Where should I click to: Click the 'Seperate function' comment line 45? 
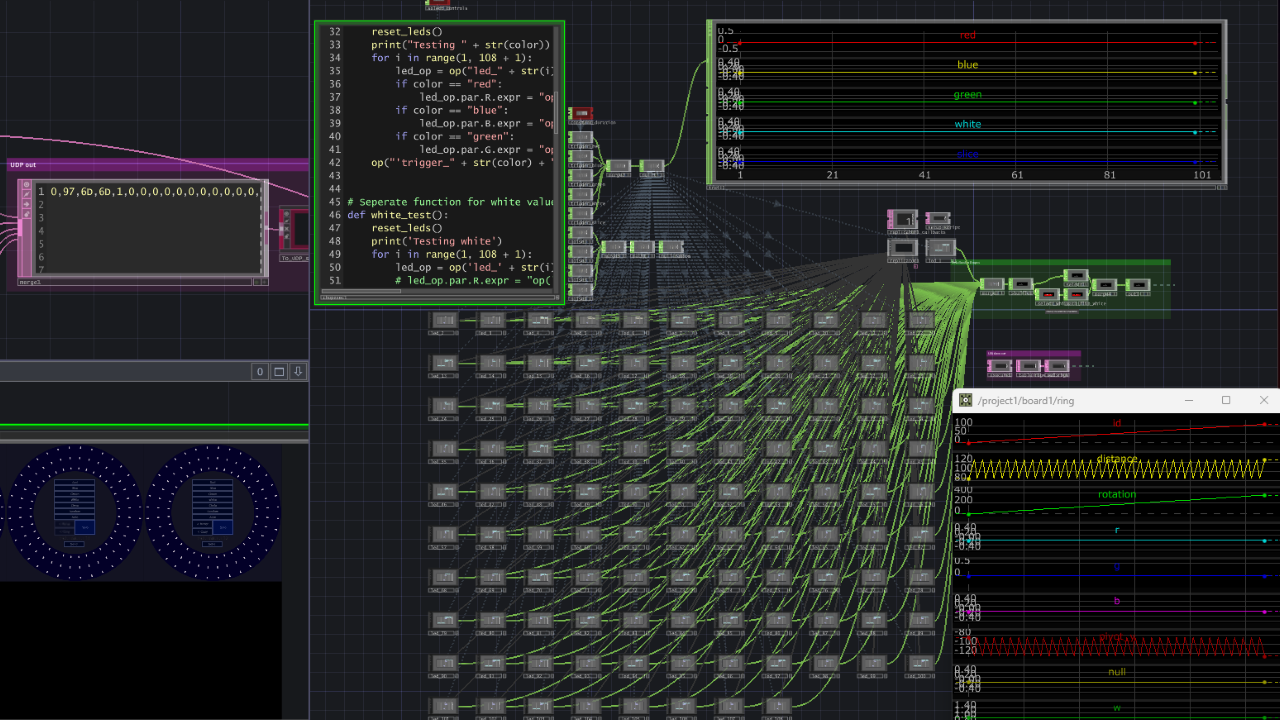[451, 202]
